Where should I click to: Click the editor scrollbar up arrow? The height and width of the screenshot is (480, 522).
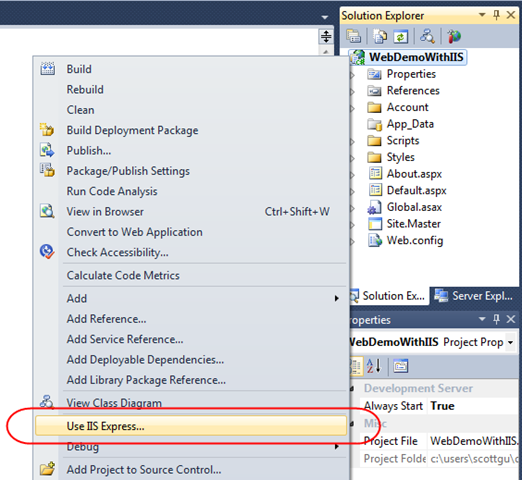pyautogui.click(x=326, y=52)
